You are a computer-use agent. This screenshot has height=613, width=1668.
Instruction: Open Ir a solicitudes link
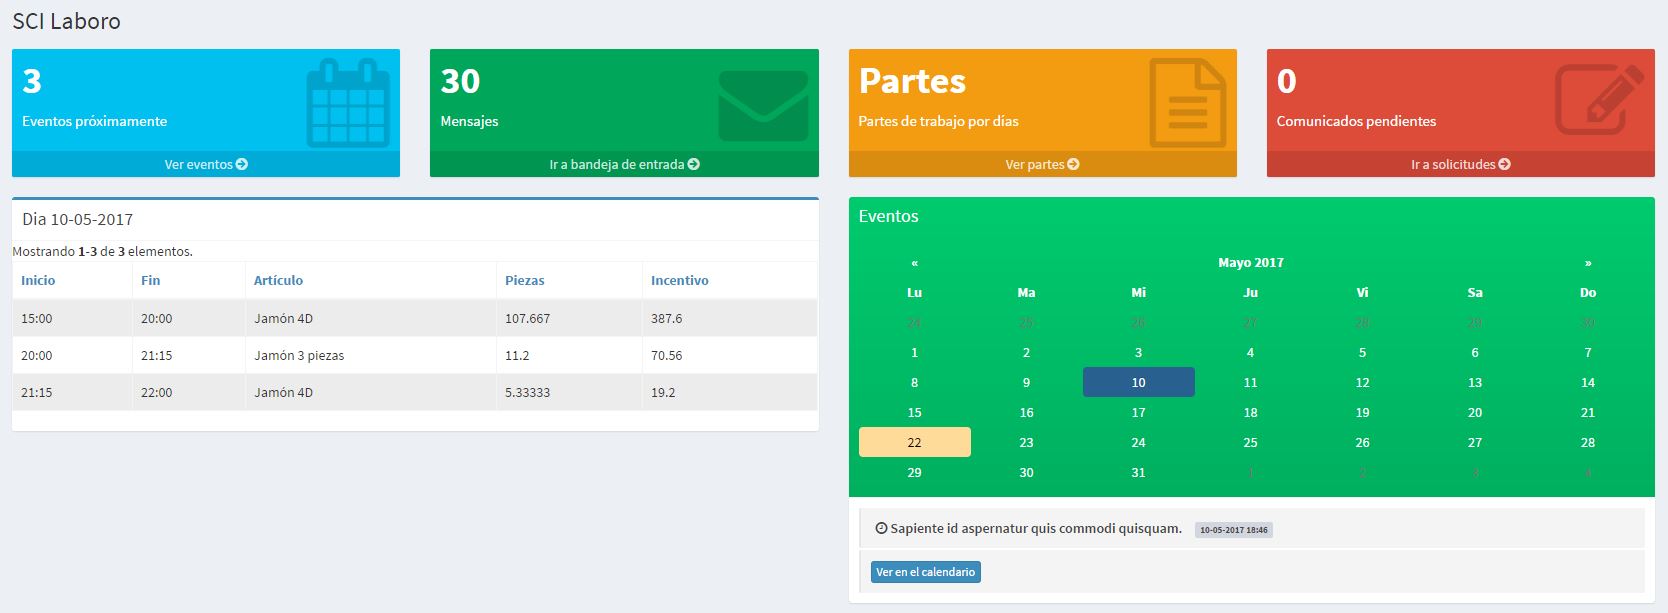pos(1460,164)
